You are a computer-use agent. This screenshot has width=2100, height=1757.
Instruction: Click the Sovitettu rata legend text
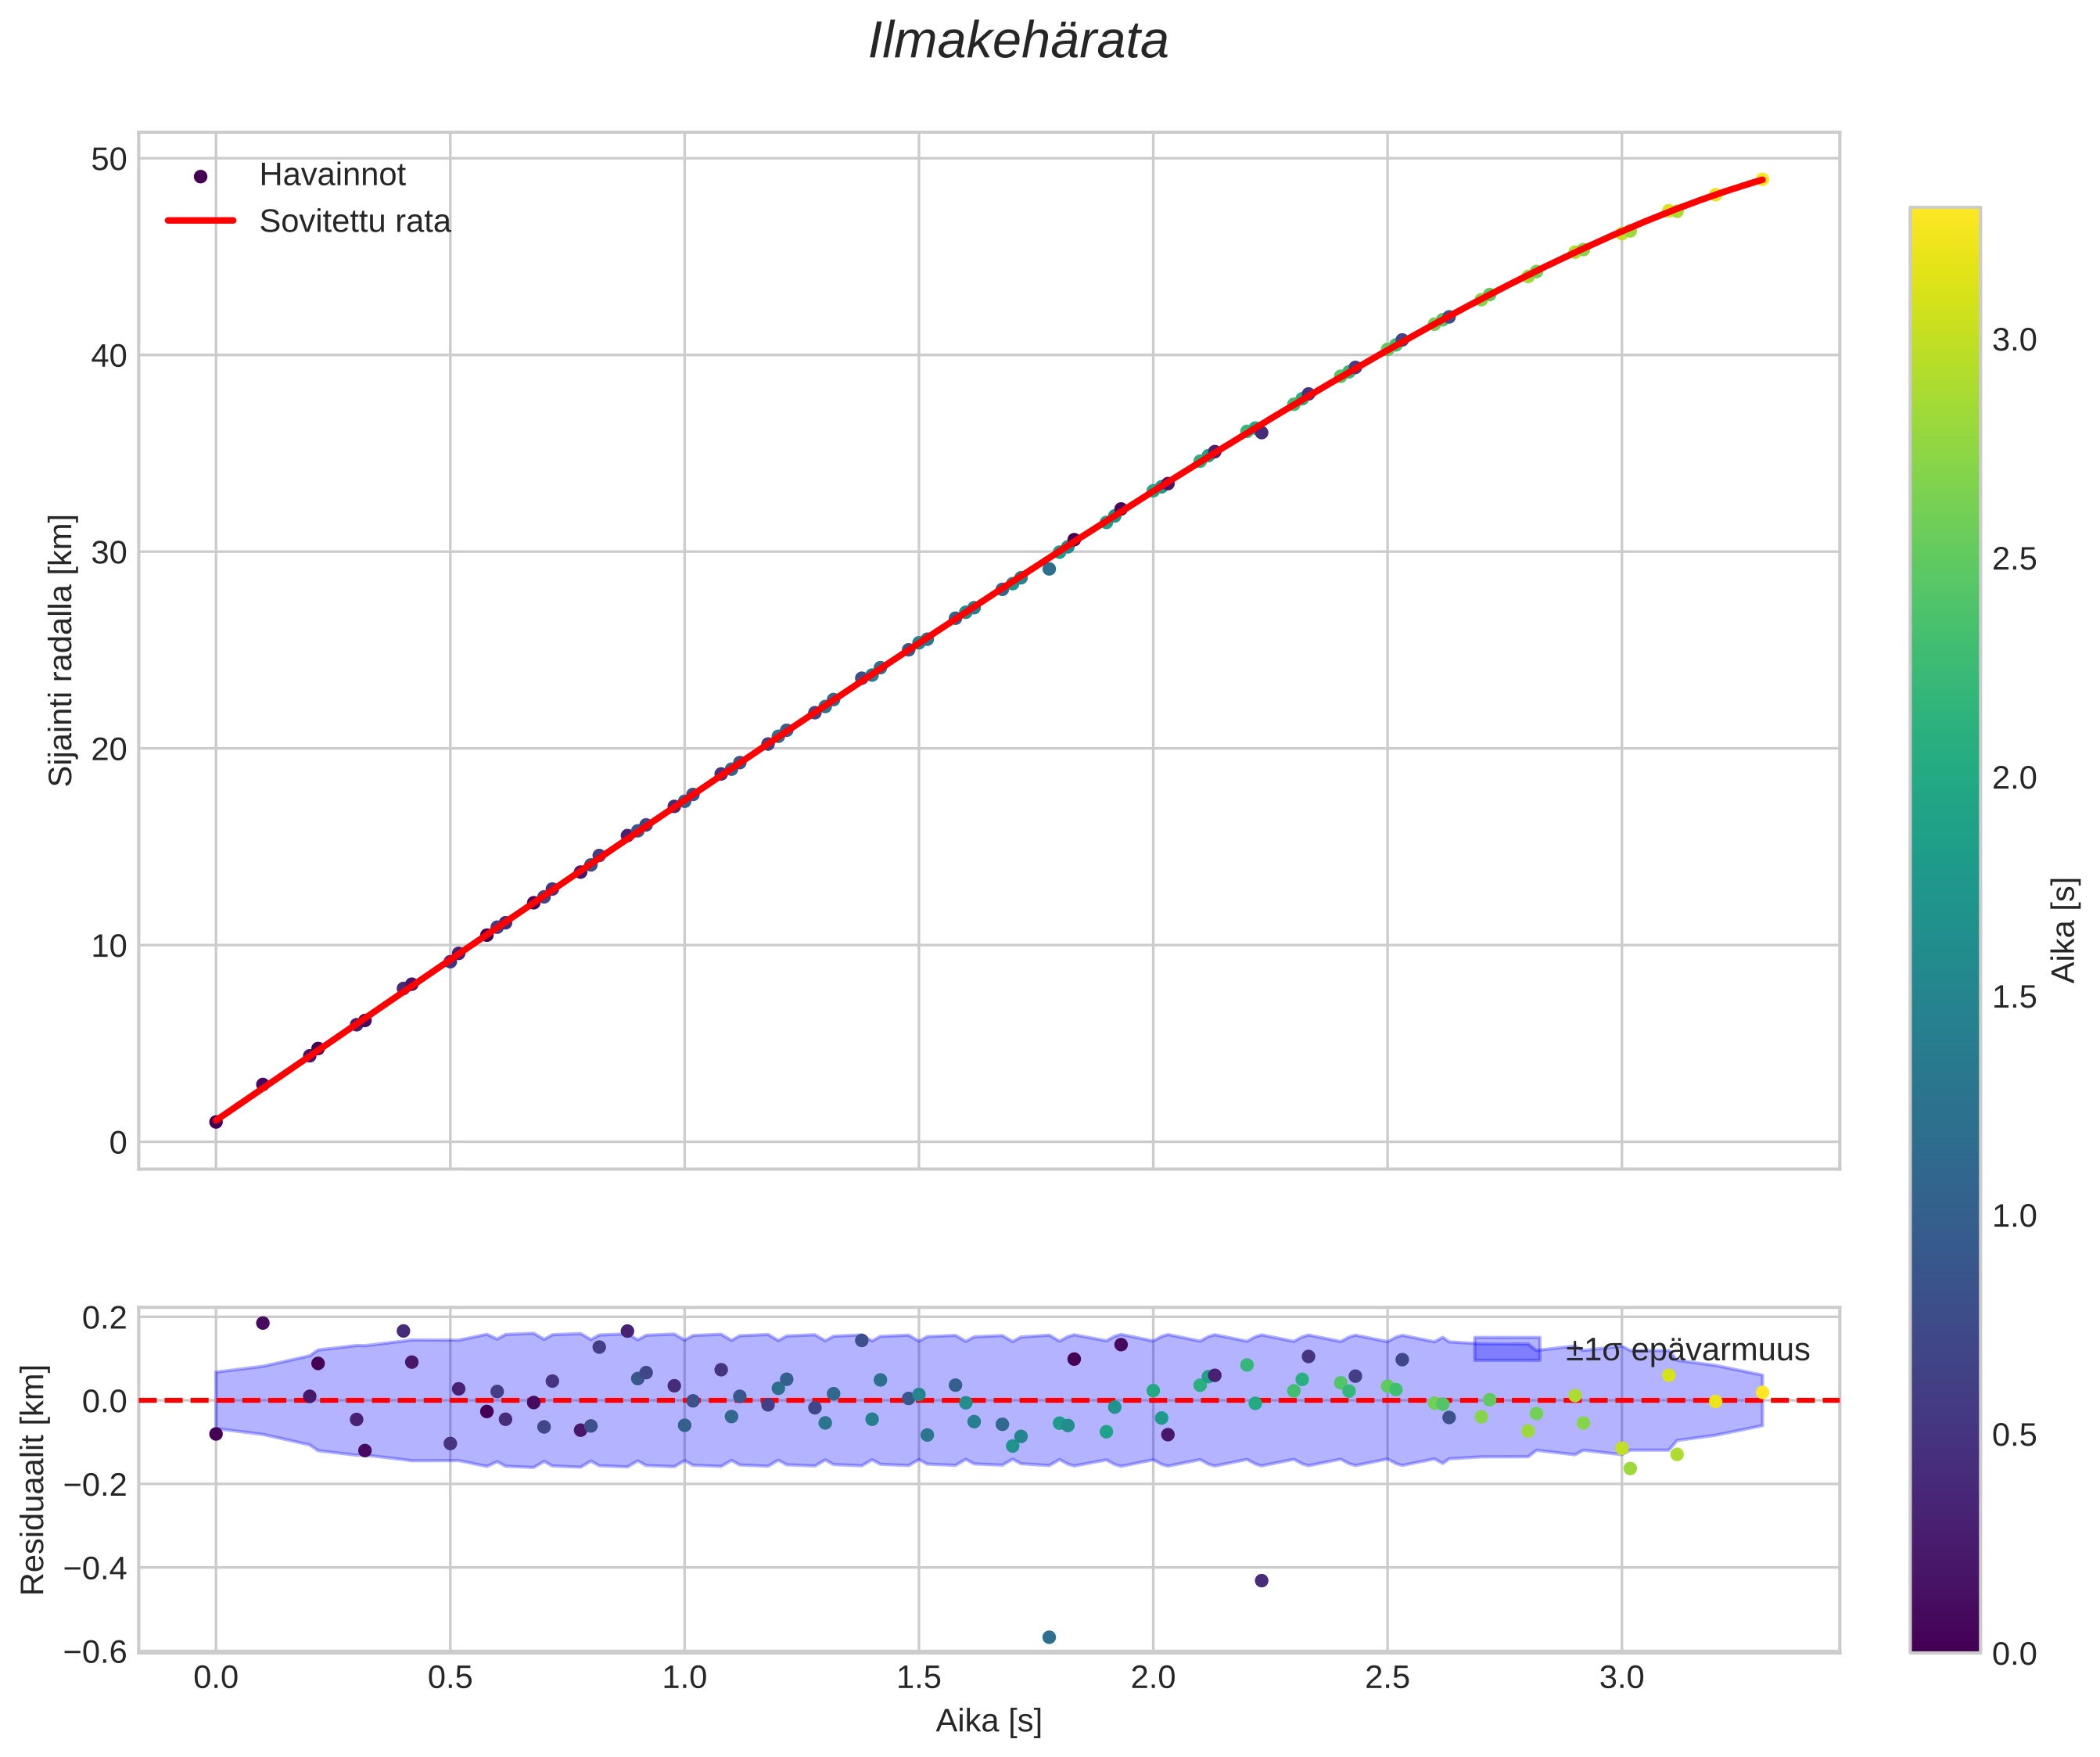click(x=355, y=221)
